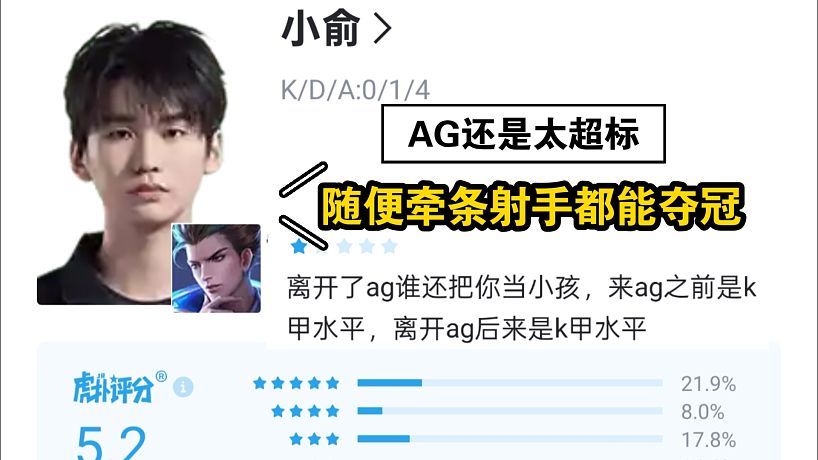Click the AG还是太超标 caption box
Screen dimensions: 818x460
pyautogui.click(x=523, y=134)
